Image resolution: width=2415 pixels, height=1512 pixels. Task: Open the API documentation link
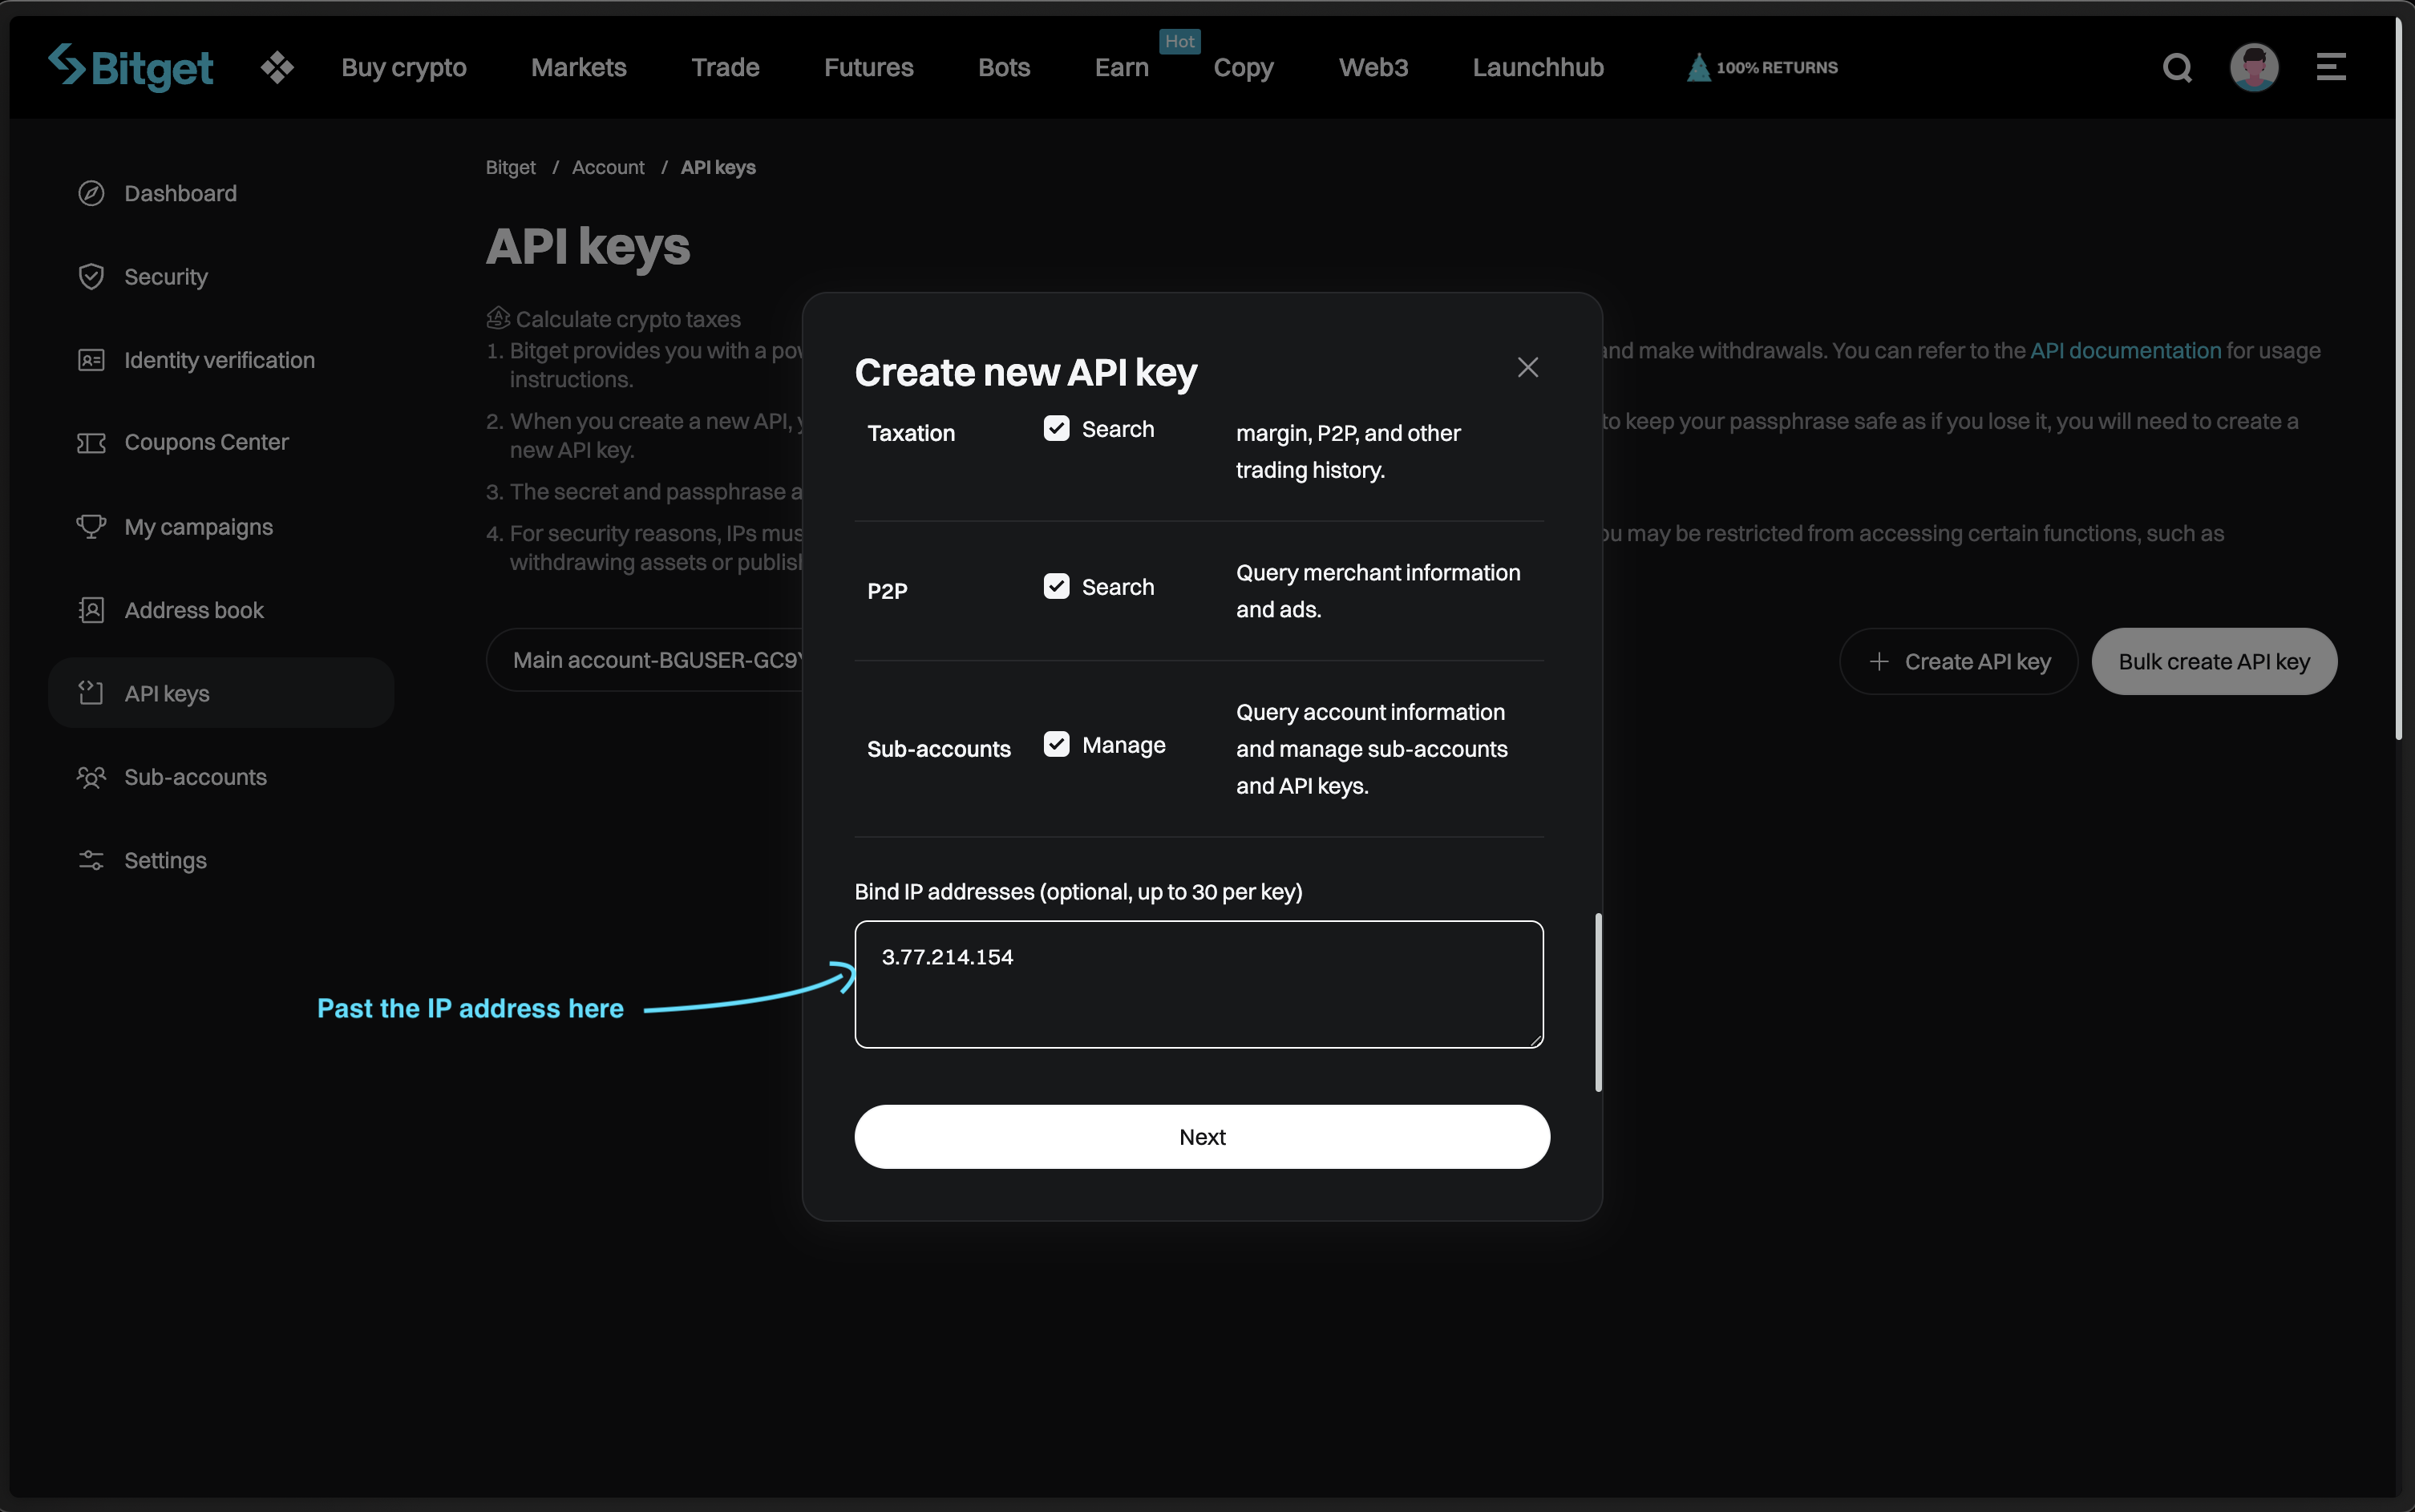pos(2125,351)
